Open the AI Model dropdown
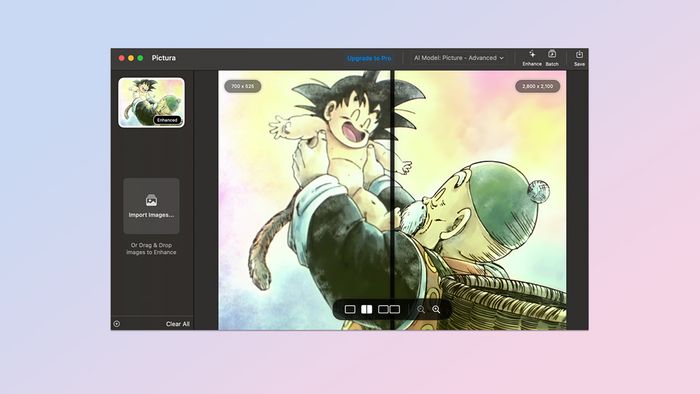The image size is (700, 394). (458, 58)
